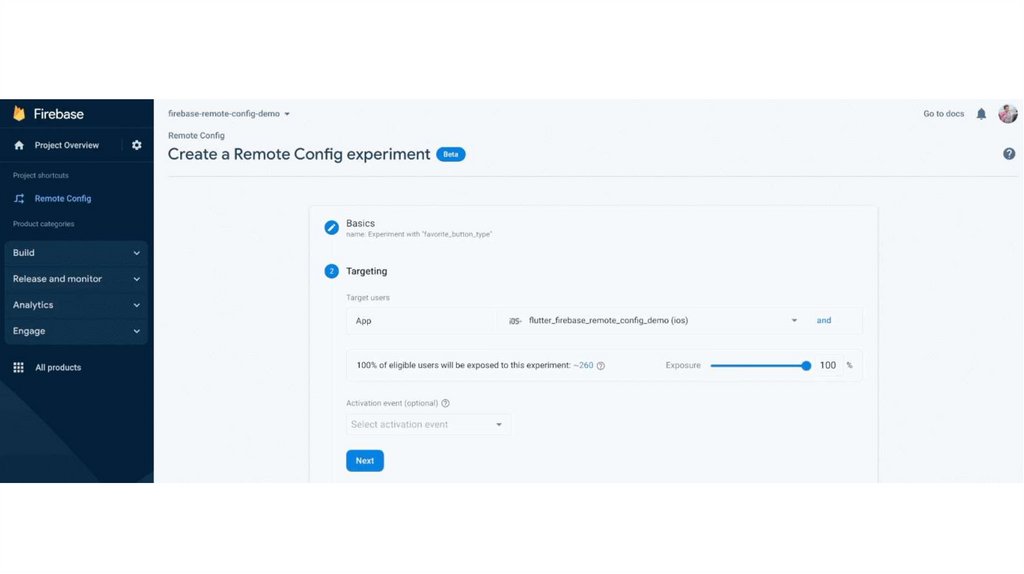Click the Firebase logo icon
Viewport: 1024px width, 574px height.
click(19, 114)
